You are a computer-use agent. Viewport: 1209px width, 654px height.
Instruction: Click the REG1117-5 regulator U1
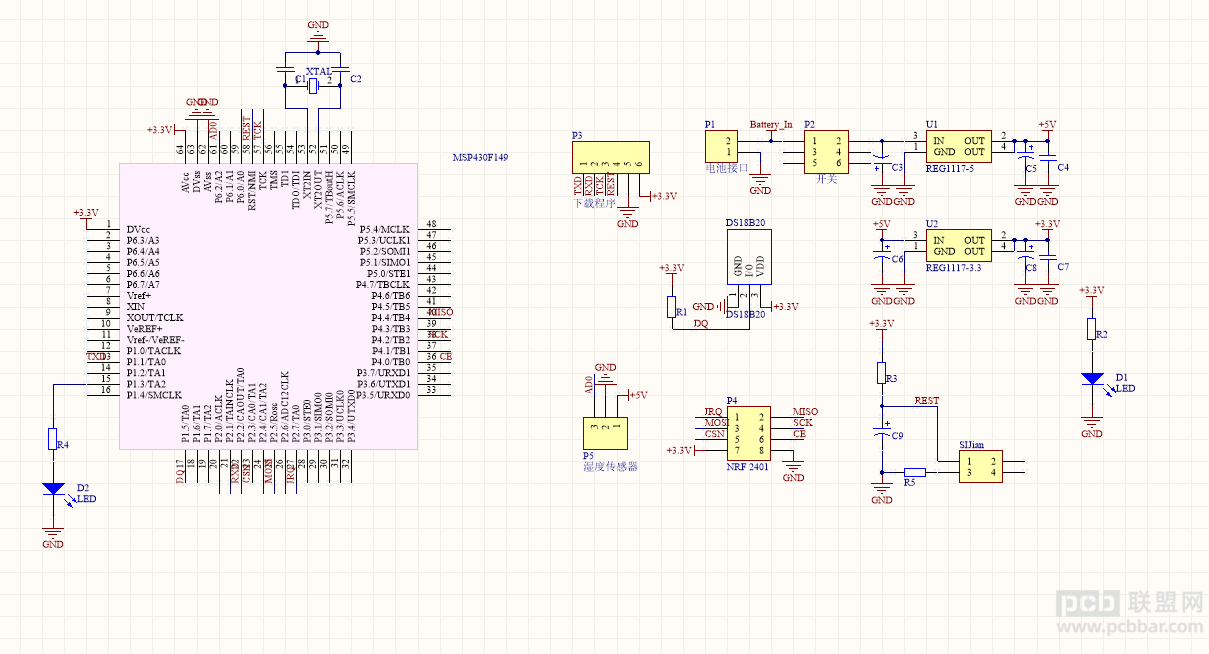point(957,147)
